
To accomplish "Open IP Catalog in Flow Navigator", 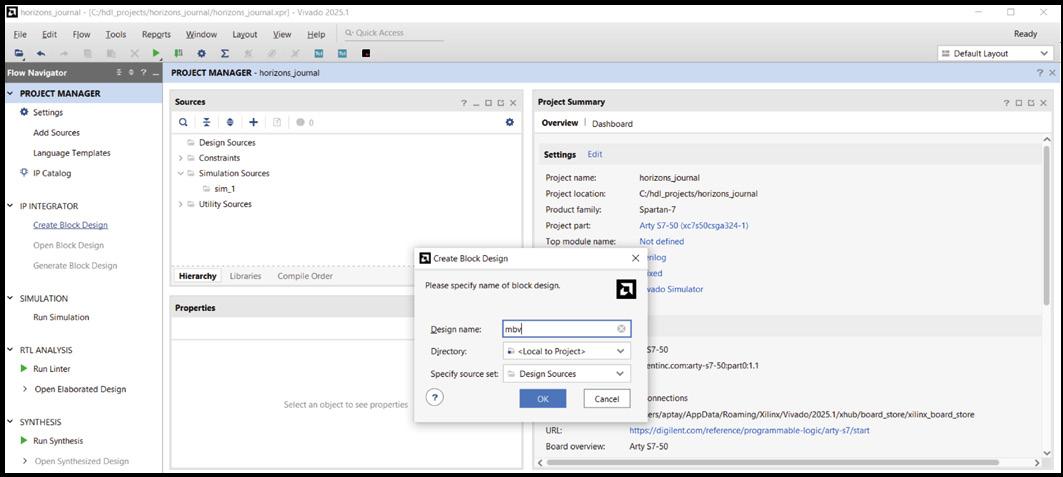I will point(52,173).
